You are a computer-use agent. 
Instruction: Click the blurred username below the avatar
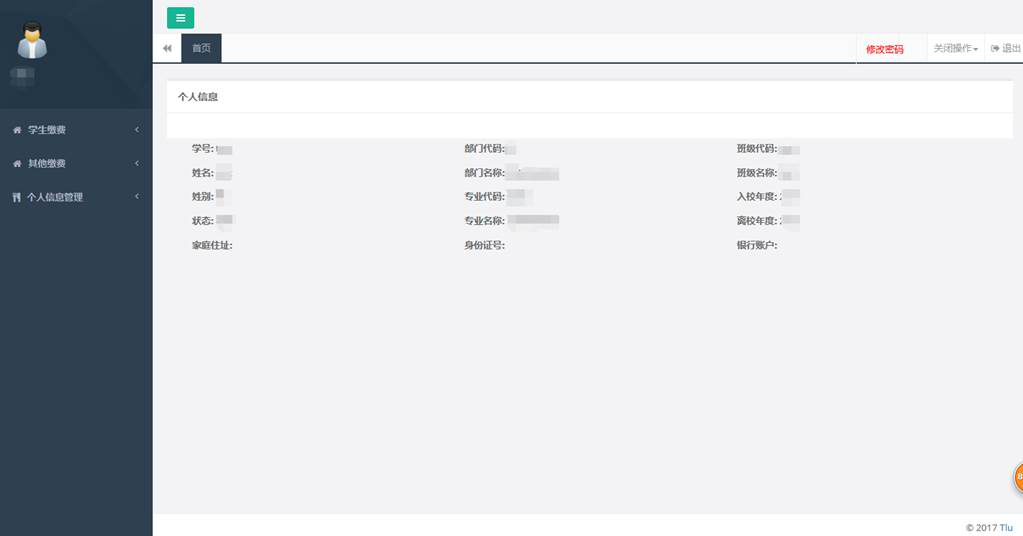[x=23, y=75]
